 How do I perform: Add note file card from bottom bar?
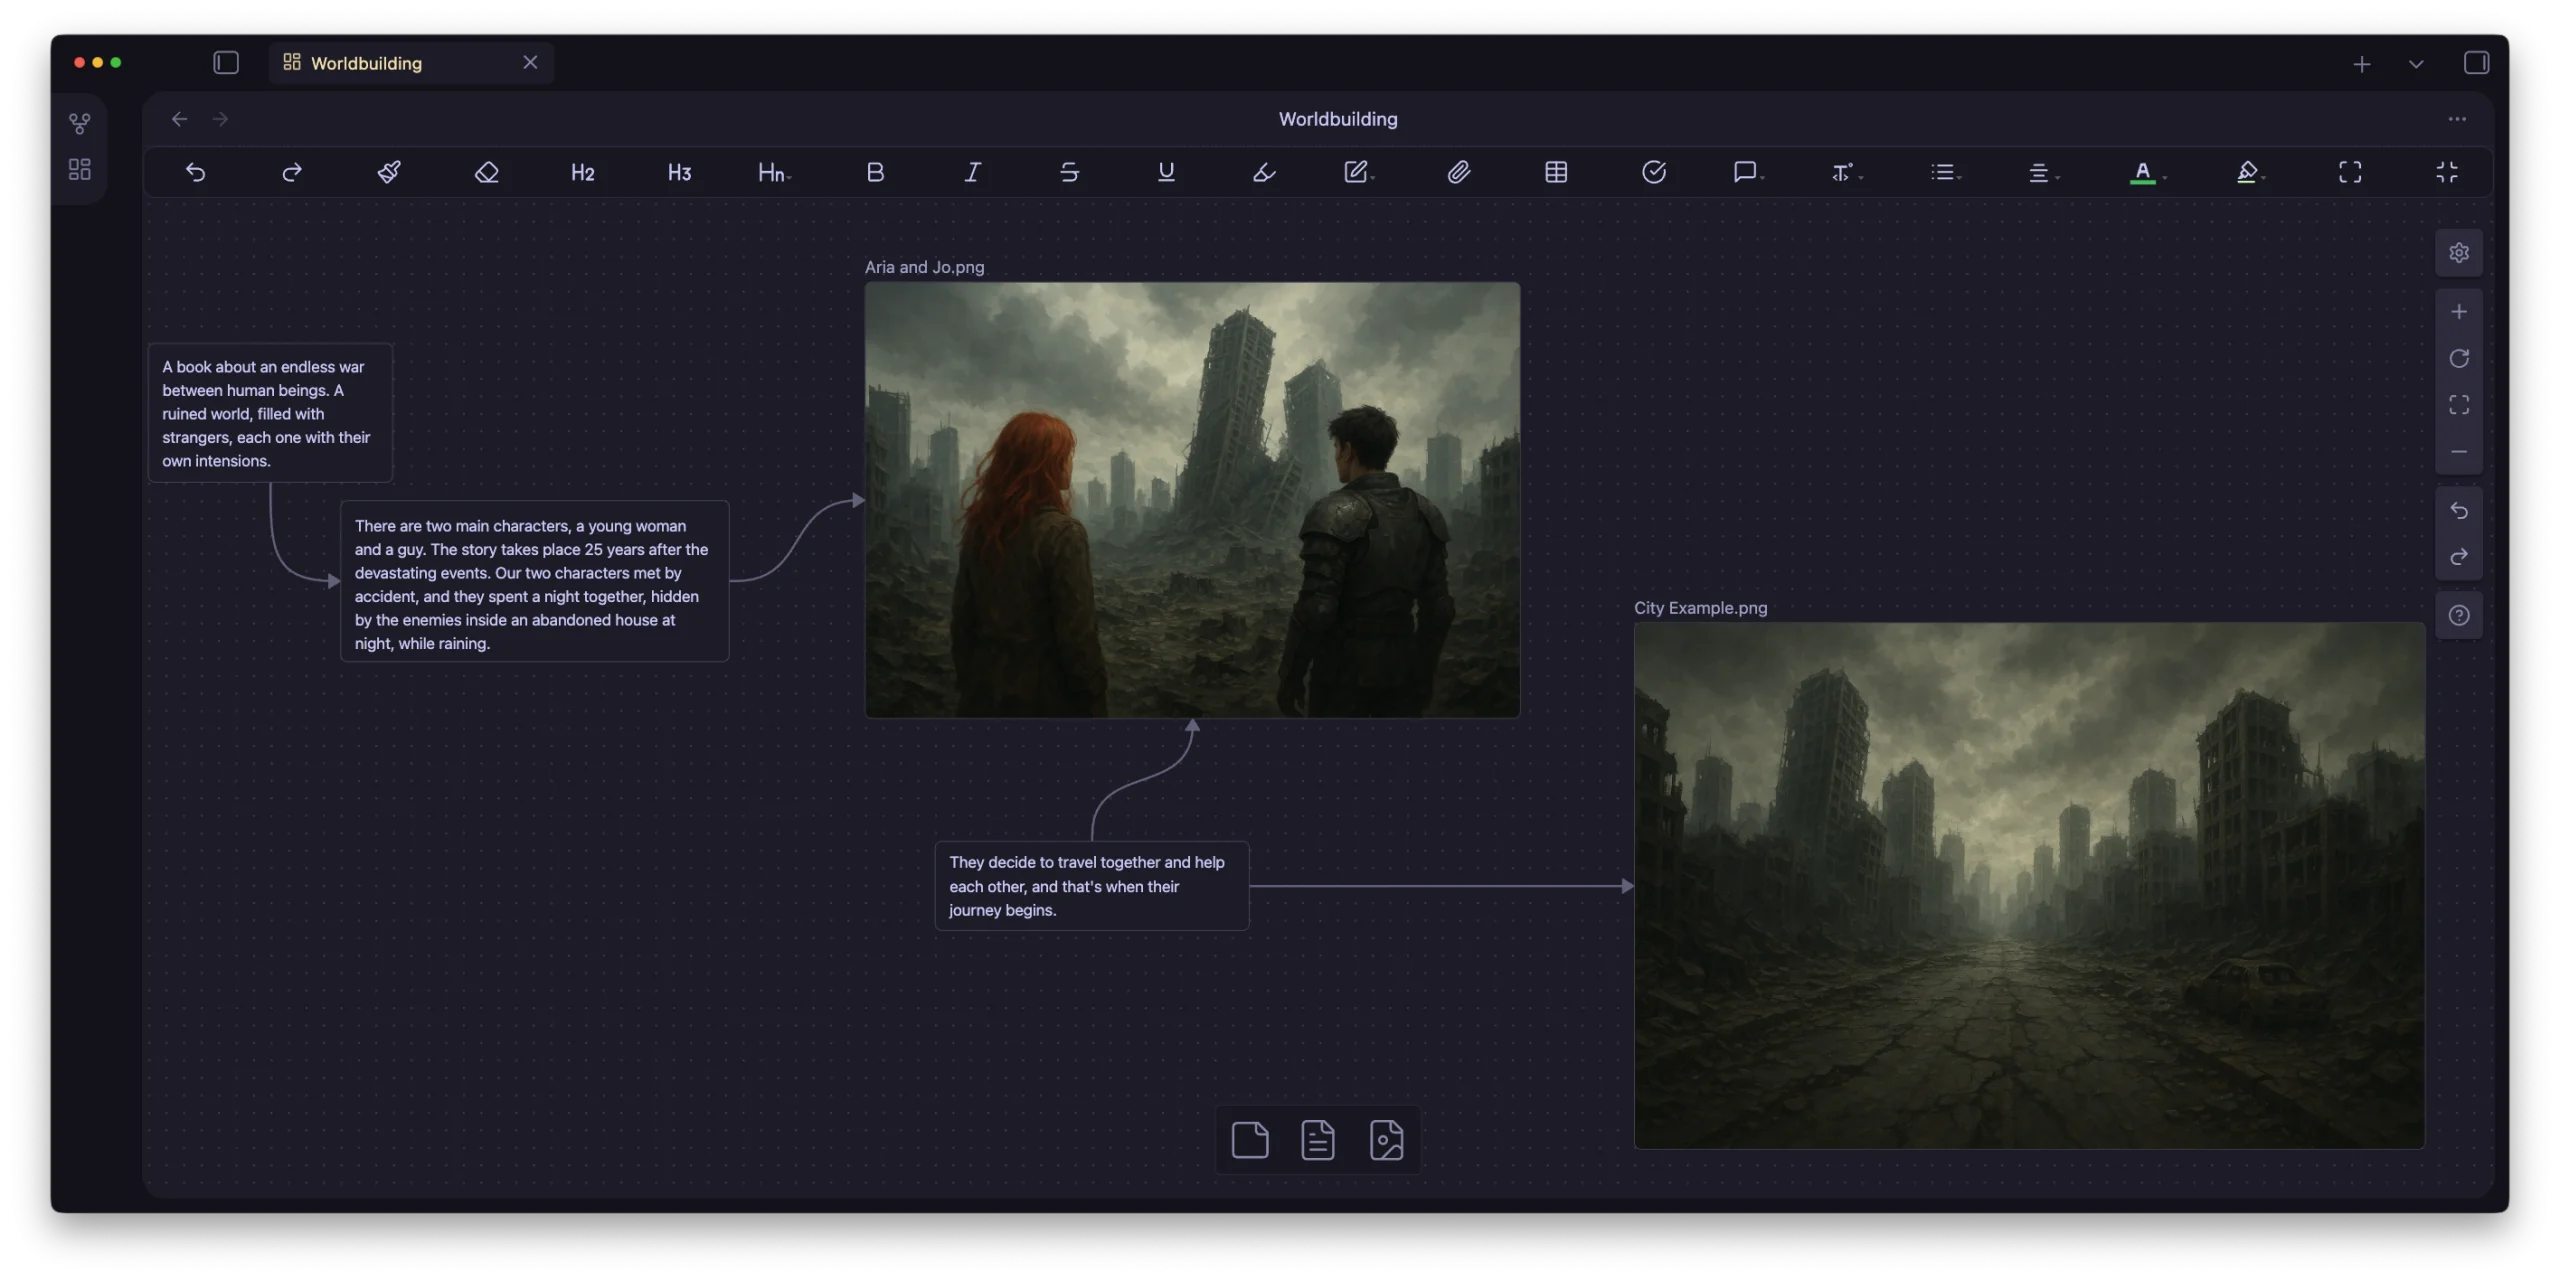[x=1318, y=1140]
